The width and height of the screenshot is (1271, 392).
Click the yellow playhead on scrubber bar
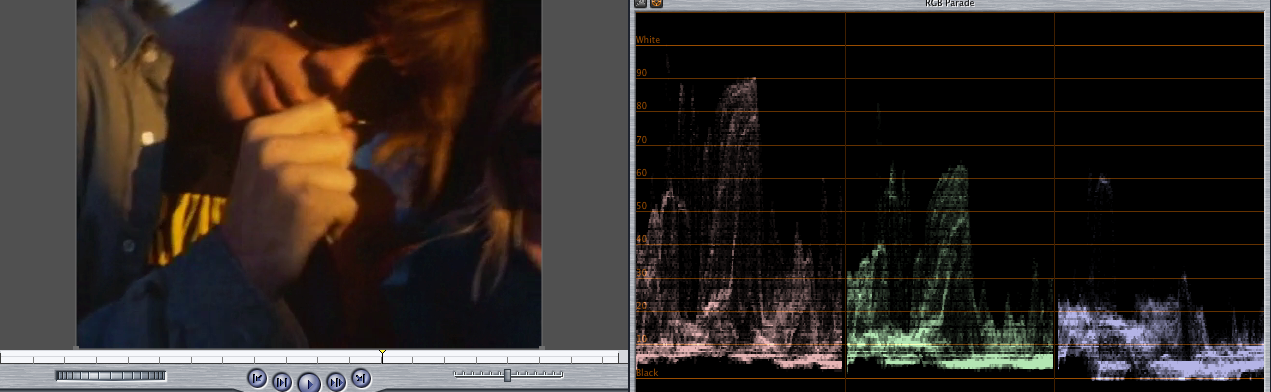(382, 353)
